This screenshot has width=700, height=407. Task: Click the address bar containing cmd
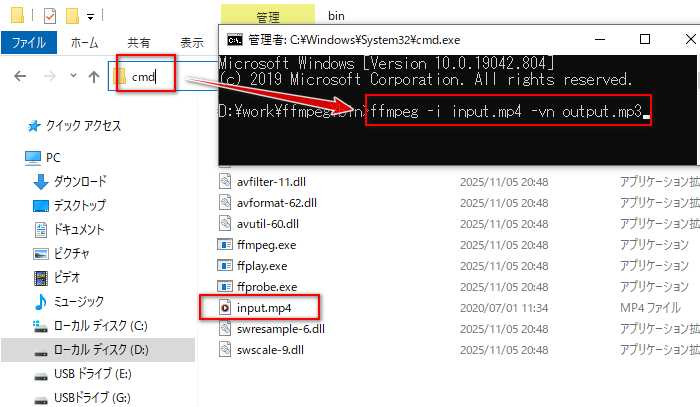click(163, 76)
